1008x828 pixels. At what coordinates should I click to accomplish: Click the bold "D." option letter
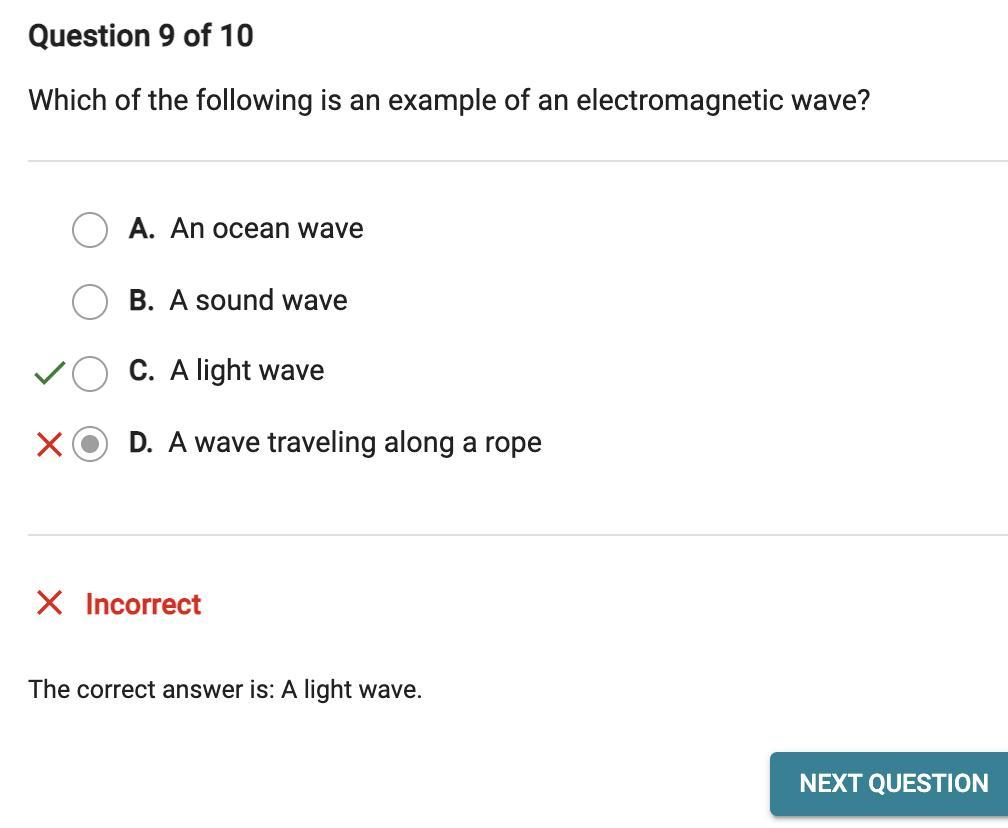pyautogui.click(x=141, y=443)
